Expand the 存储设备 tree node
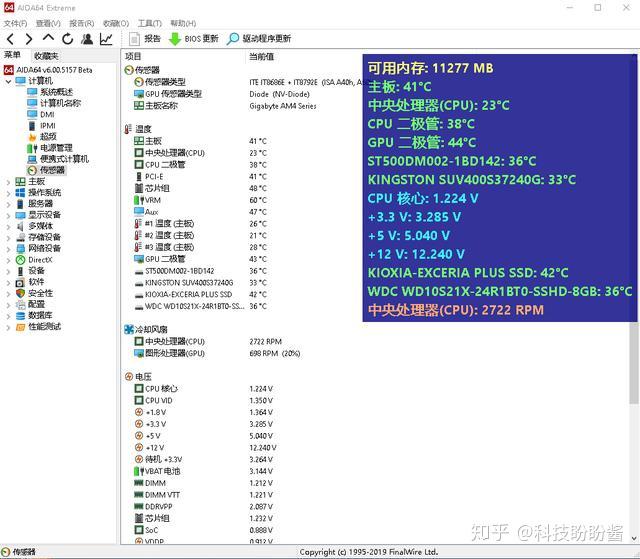 click(x=8, y=237)
